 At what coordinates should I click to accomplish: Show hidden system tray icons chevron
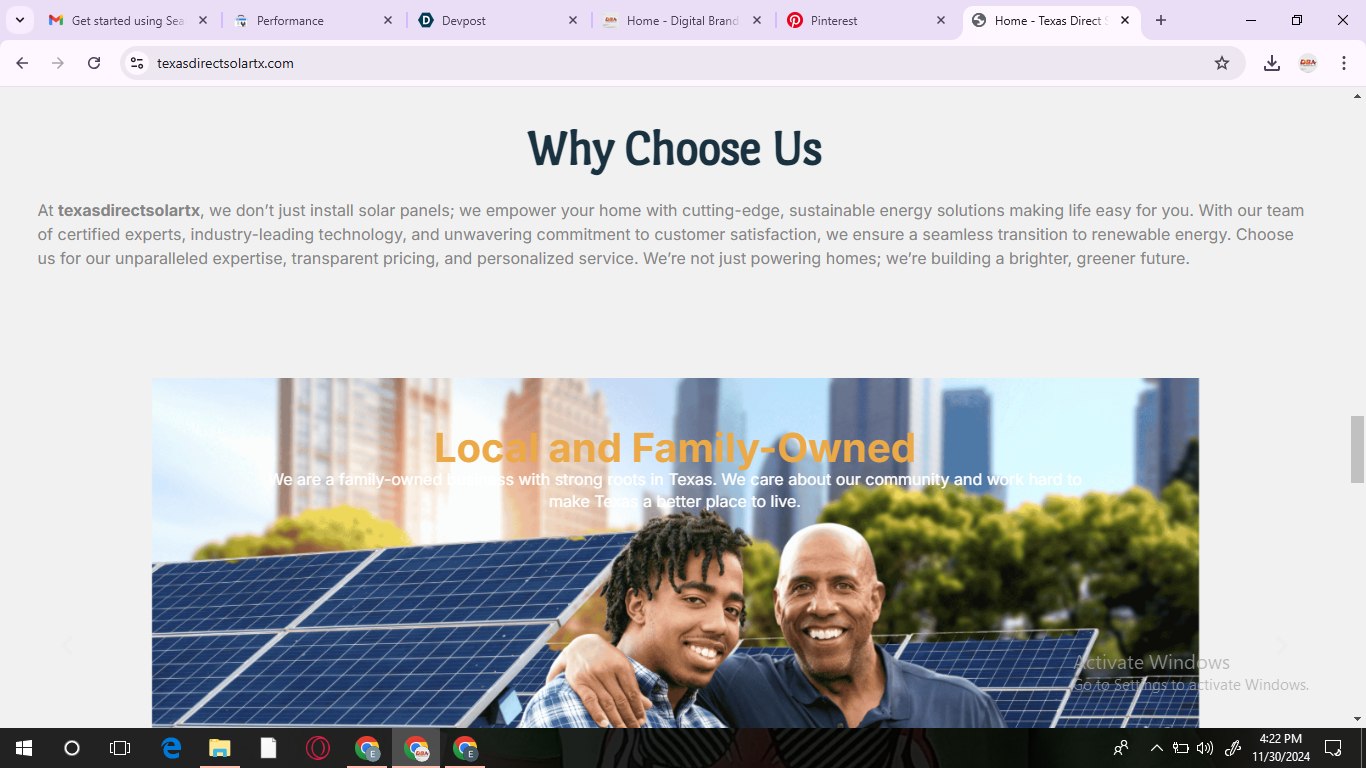click(1157, 748)
